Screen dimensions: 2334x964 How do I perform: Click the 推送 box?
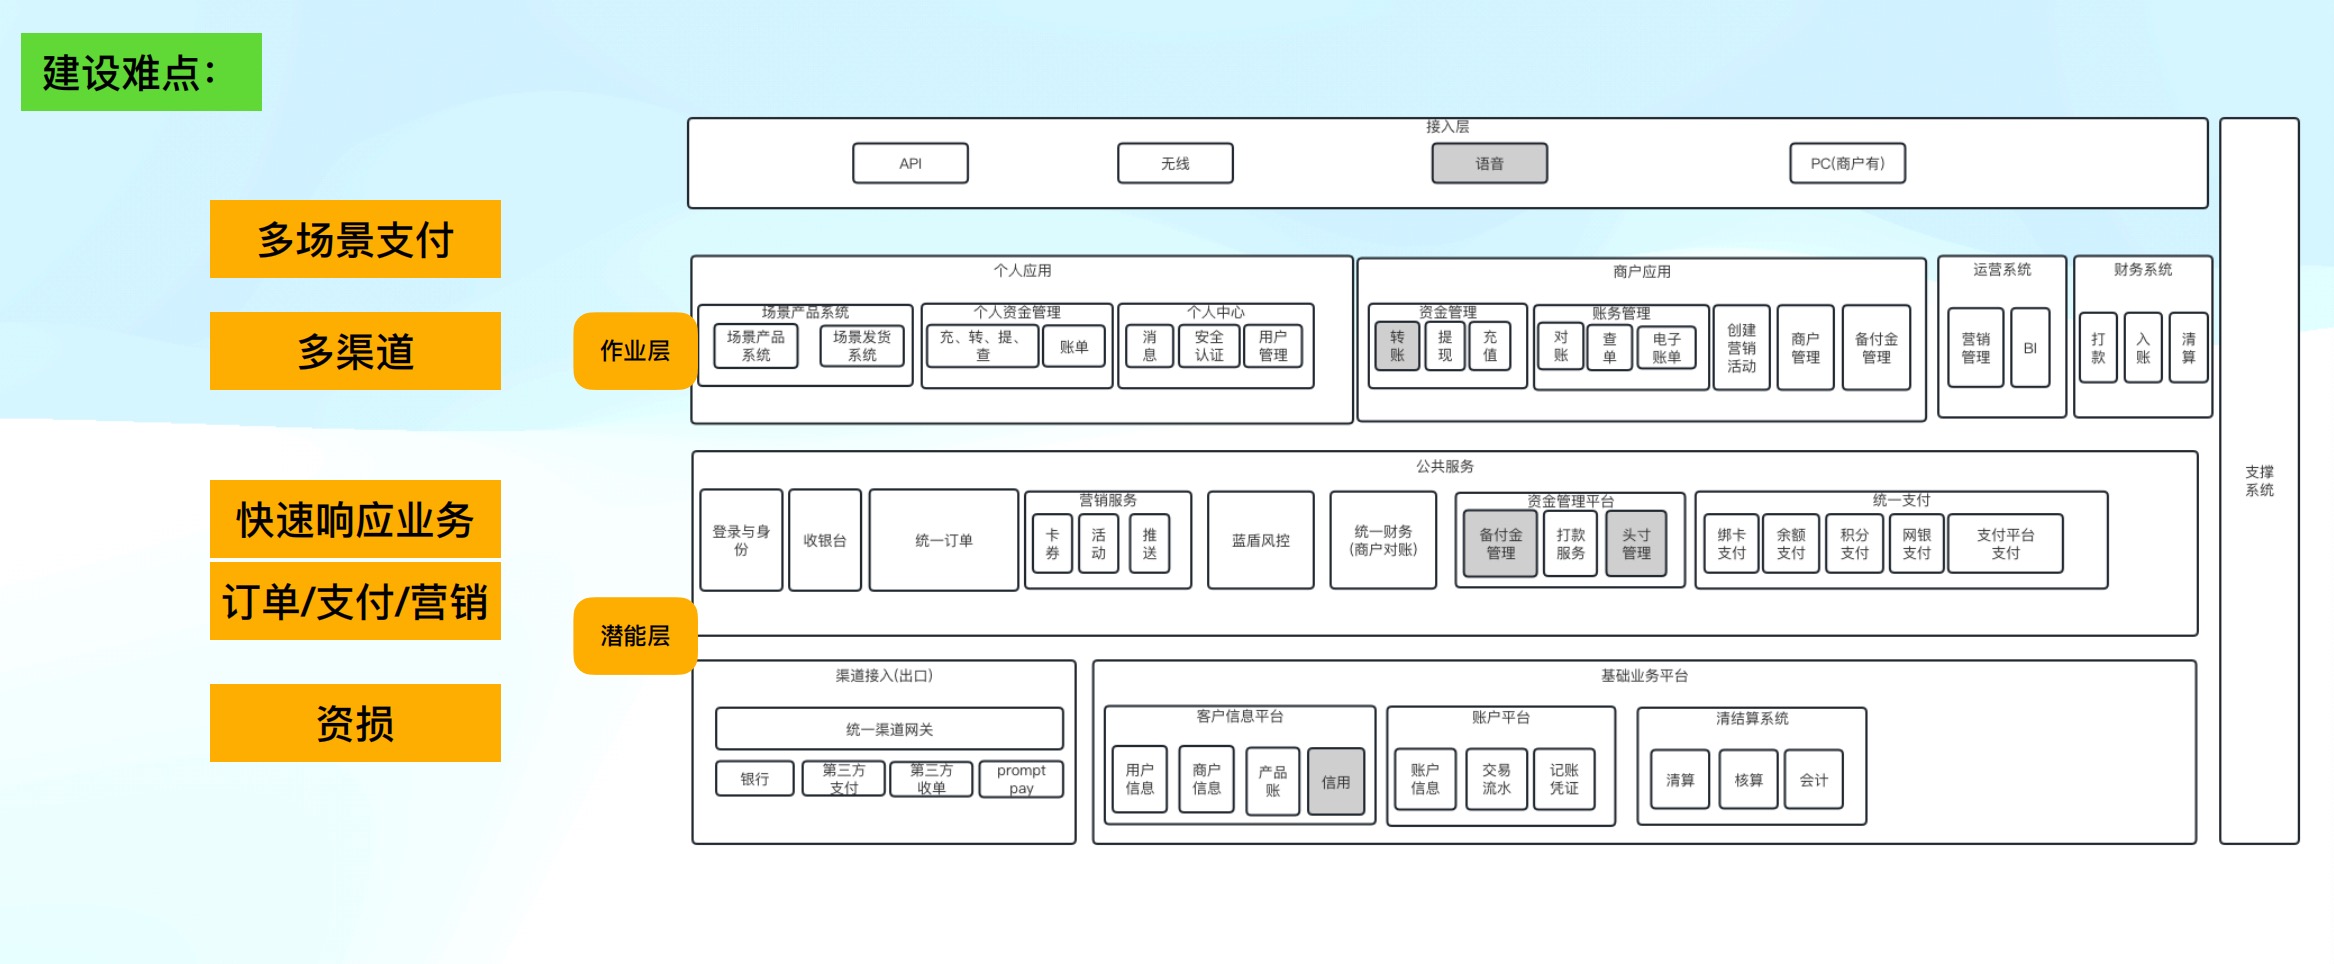pos(1149,543)
